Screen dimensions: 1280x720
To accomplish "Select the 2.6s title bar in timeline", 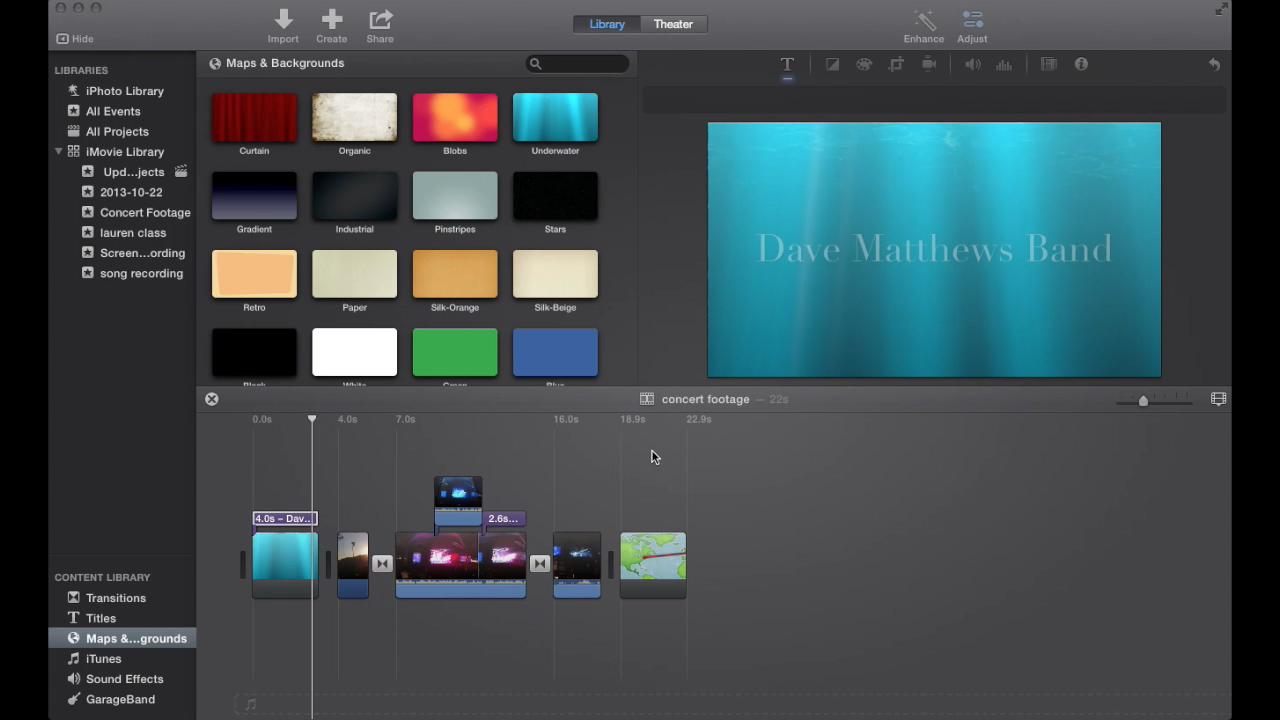I will click(x=504, y=518).
